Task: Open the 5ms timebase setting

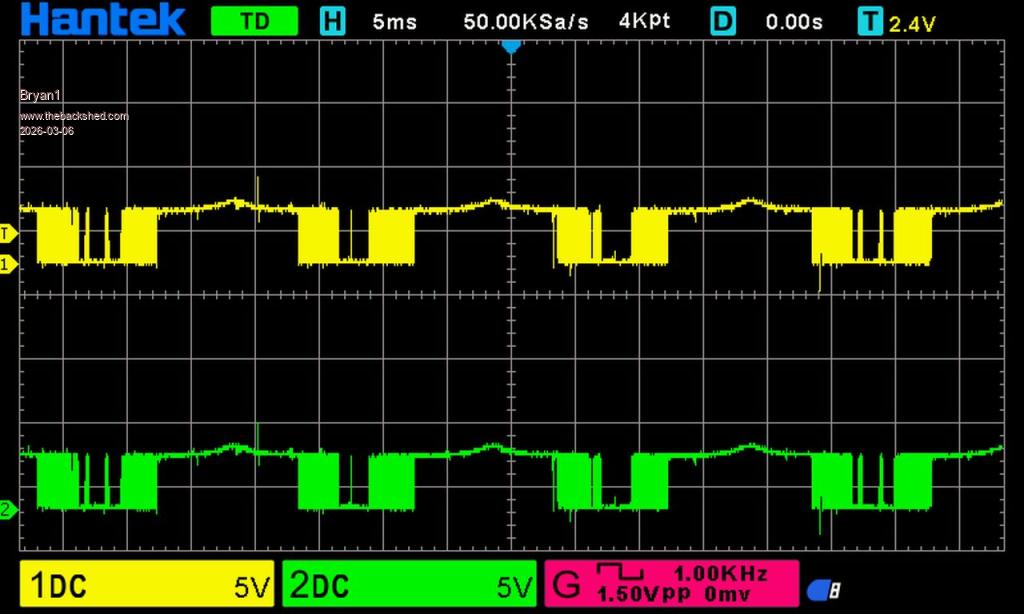Action: pos(394,22)
